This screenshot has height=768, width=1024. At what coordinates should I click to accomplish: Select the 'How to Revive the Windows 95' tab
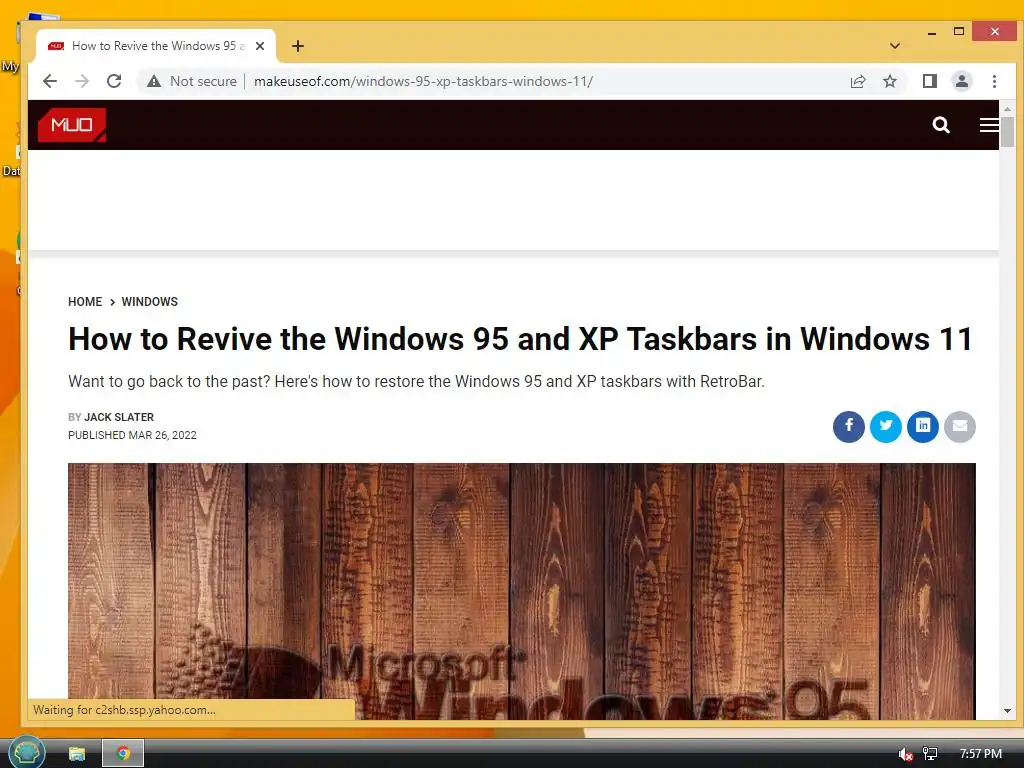[x=156, y=46]
